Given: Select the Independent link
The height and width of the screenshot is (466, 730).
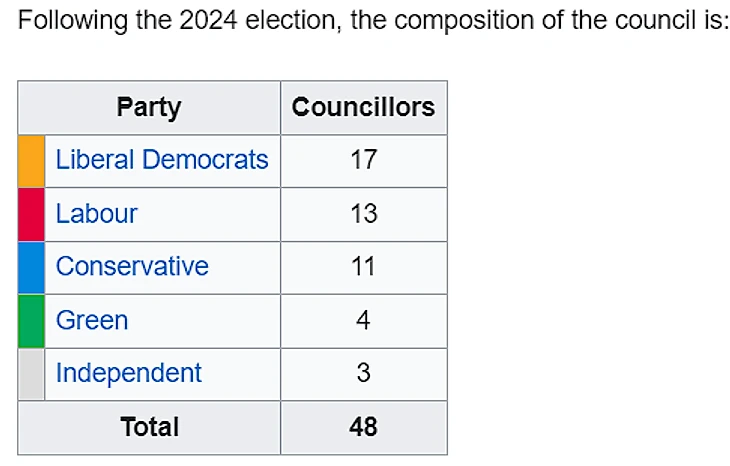Looking at the screenshot, I should (x=128, y=374).
